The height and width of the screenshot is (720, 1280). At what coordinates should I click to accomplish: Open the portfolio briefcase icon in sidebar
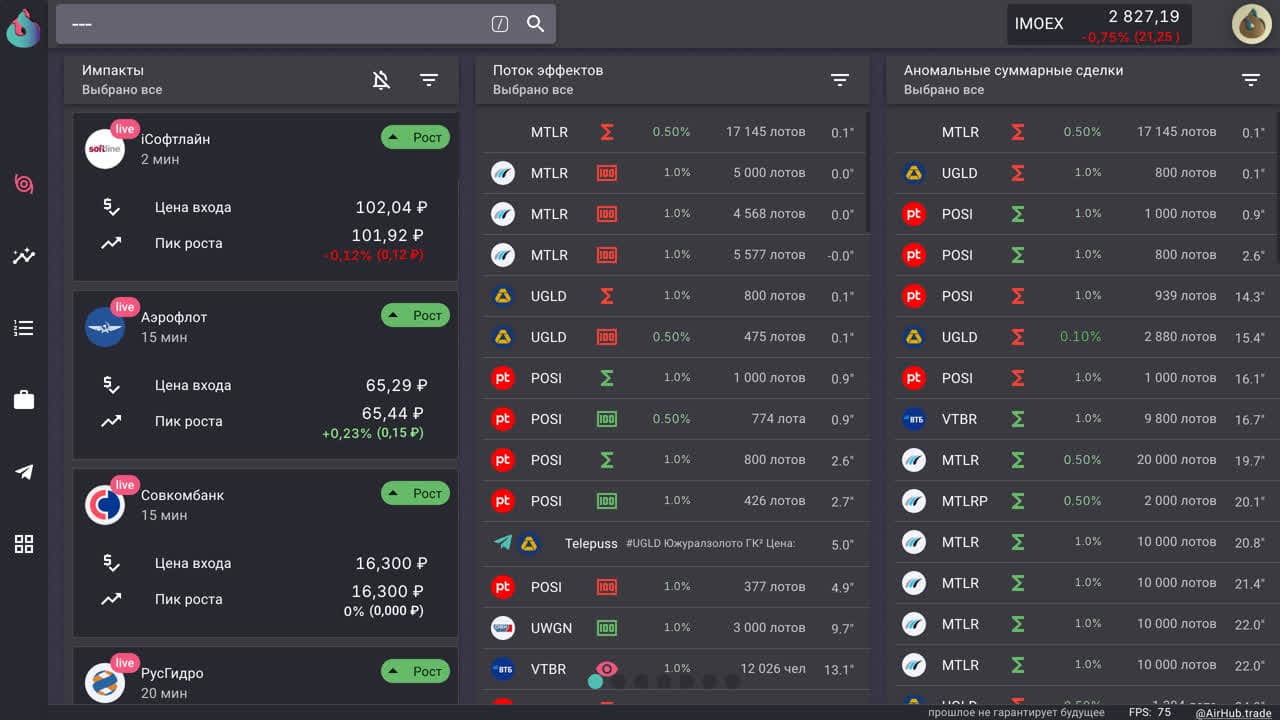coord(24,400)
